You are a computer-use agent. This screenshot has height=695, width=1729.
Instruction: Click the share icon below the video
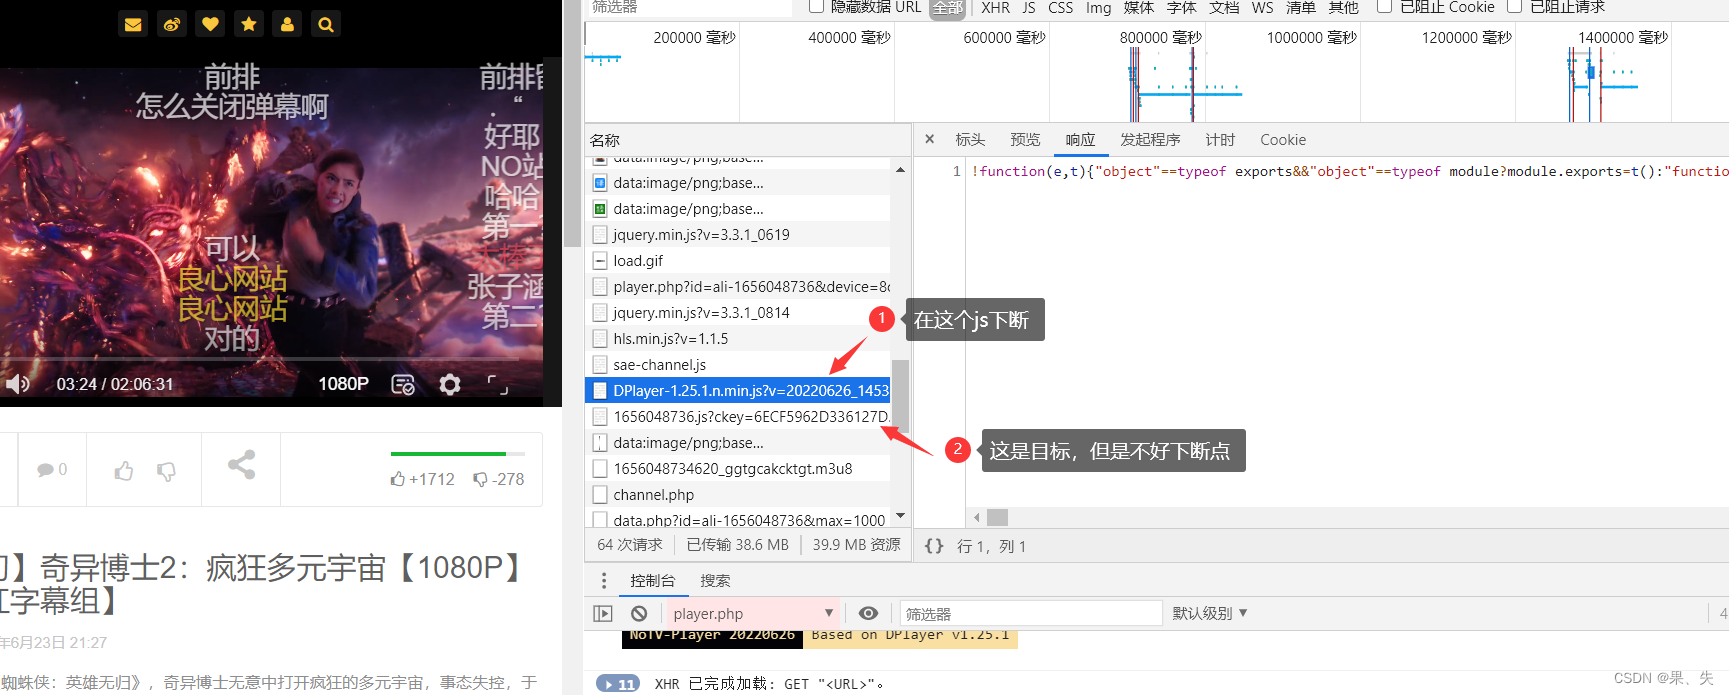pyautogui.click(x=241, y=464)
